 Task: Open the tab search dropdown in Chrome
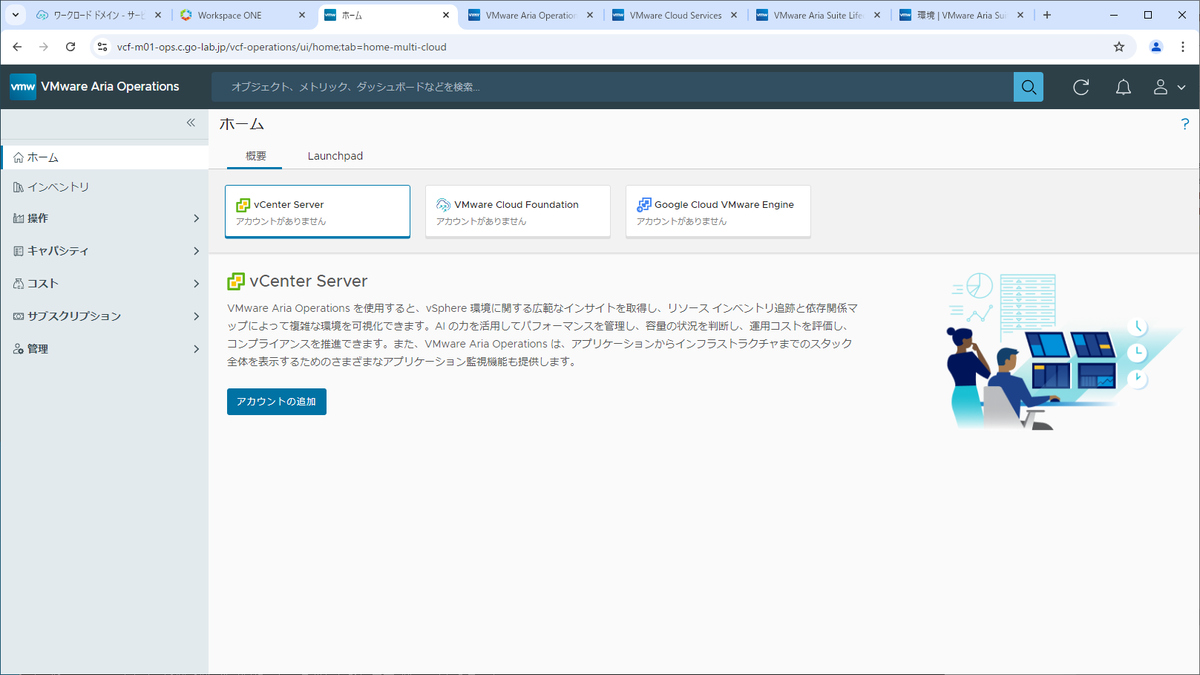click(x=15, y=15)
